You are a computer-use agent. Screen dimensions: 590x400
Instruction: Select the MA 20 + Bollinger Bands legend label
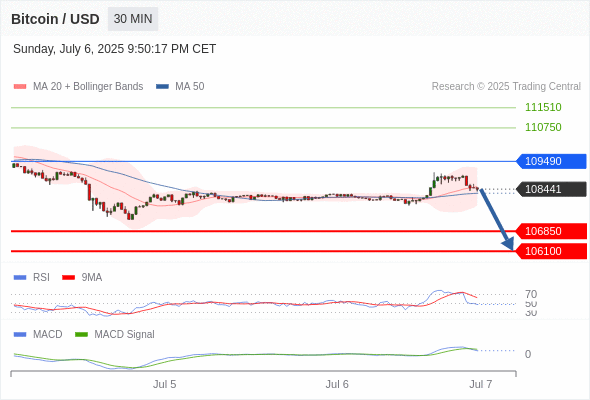[88, 87]
